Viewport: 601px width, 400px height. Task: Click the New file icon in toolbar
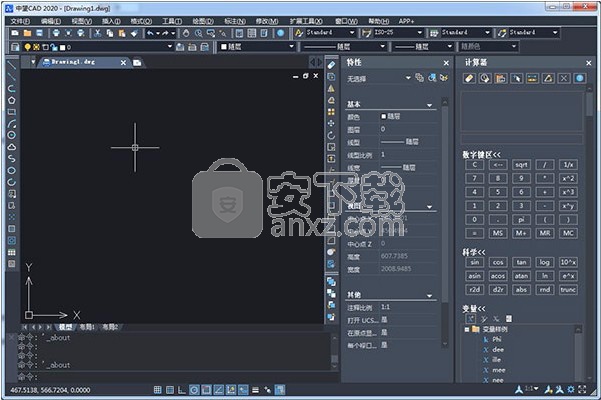[x=14, y=32]
